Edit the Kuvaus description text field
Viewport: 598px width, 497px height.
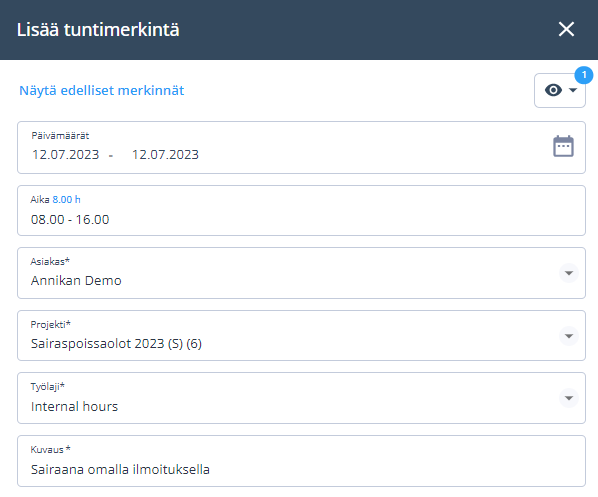click(x=301, y=461)
